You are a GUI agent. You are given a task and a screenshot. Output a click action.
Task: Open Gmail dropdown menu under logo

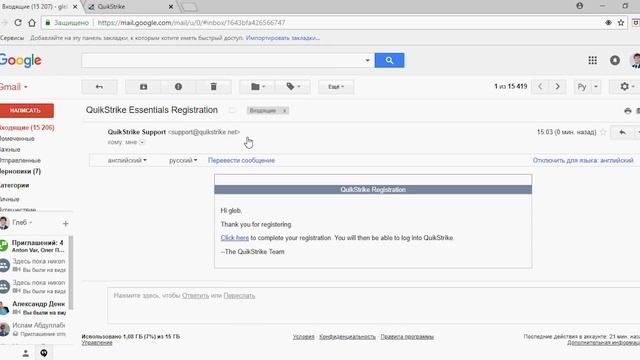tap(13, 87)
